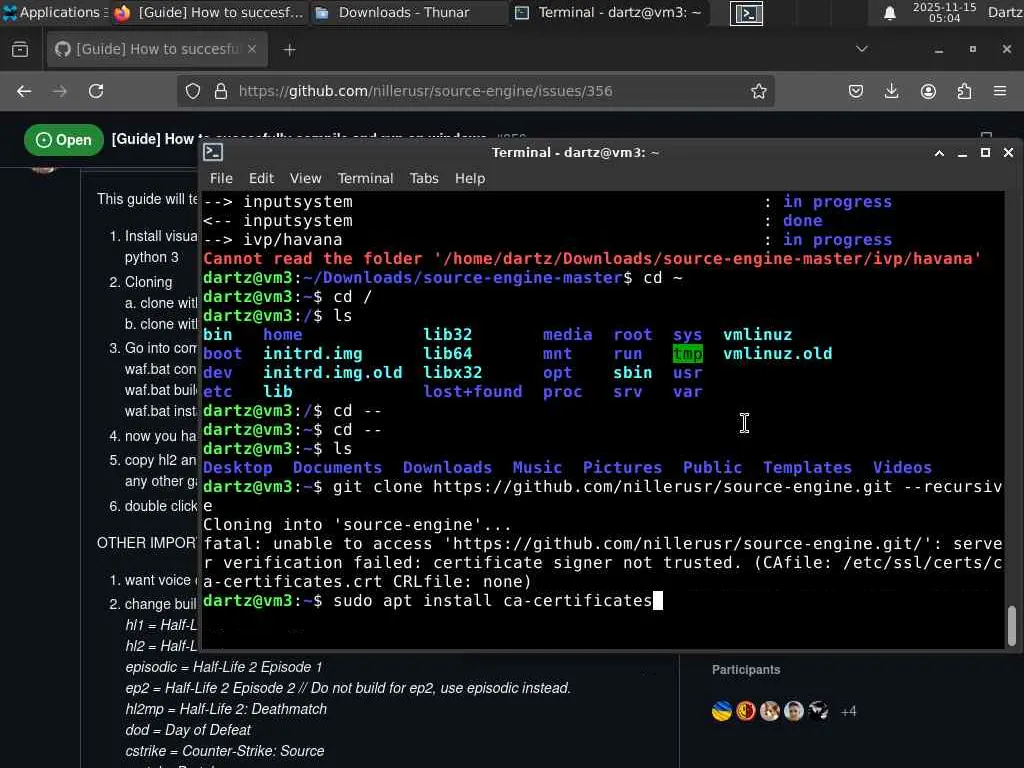Viewport: 1024px width, 768px height.
Task: Click the terminal launcher icon in the top panel
Action: click(746, 13)
